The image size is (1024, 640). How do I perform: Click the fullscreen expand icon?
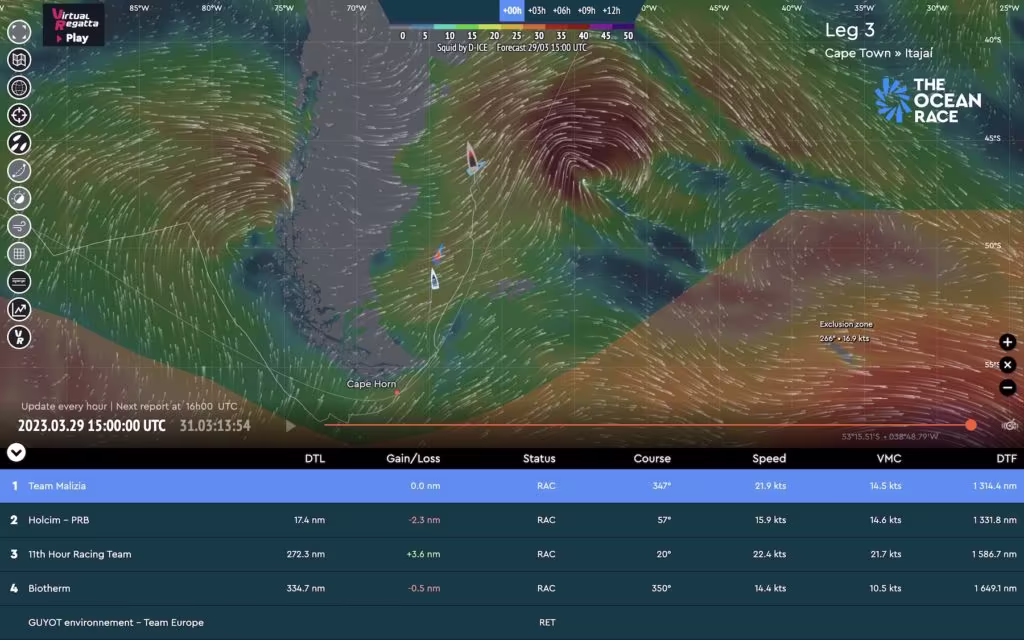(19, 32)
